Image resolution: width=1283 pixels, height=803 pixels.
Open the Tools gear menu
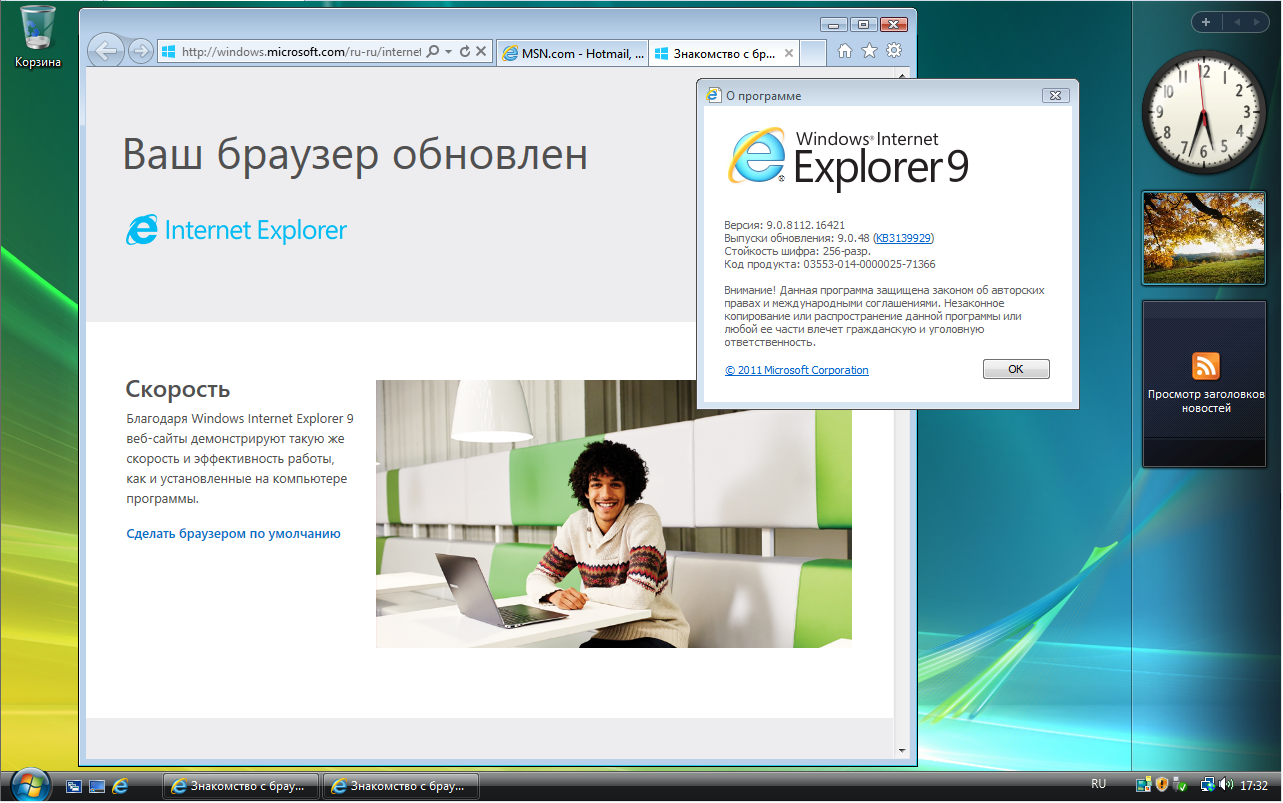(894, 51)
